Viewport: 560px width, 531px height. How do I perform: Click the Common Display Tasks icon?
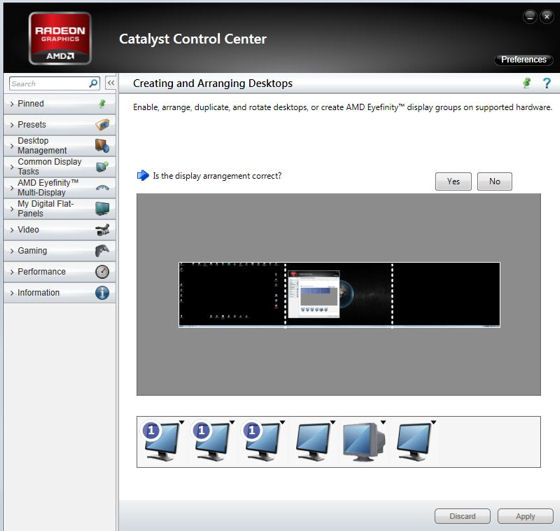point(102,166)
